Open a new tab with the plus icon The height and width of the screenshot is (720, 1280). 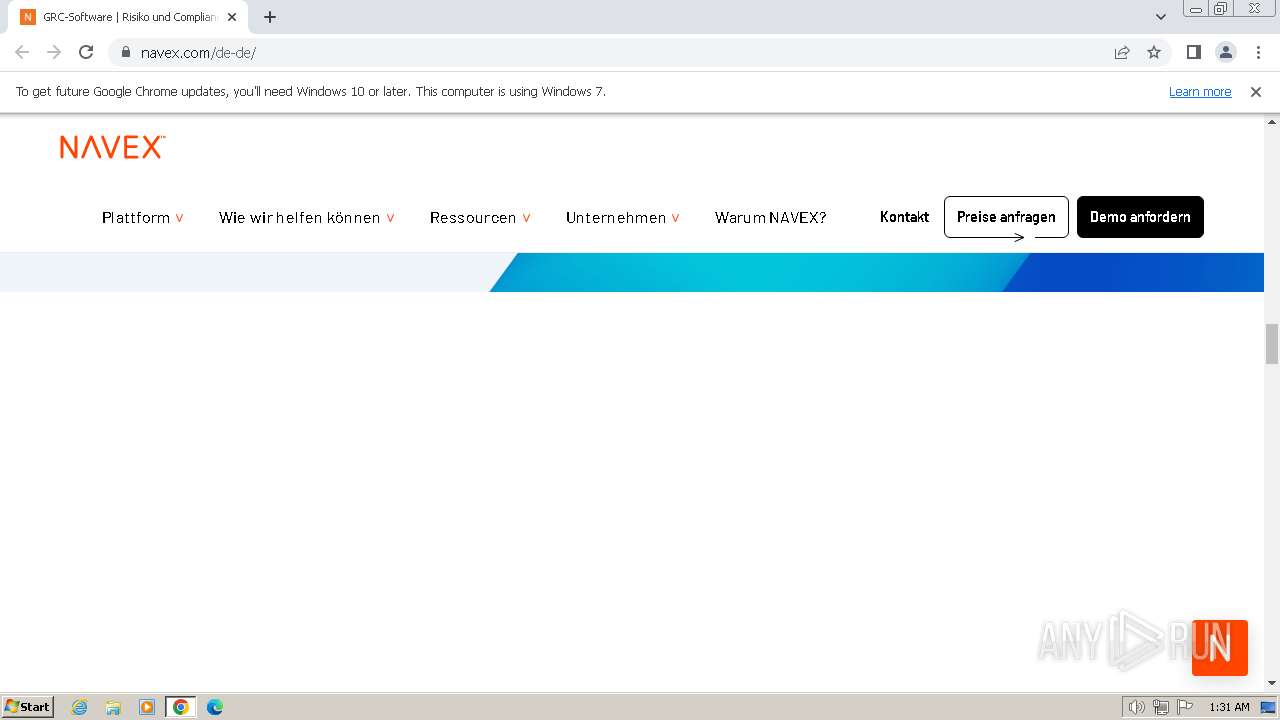click(270, 17)
